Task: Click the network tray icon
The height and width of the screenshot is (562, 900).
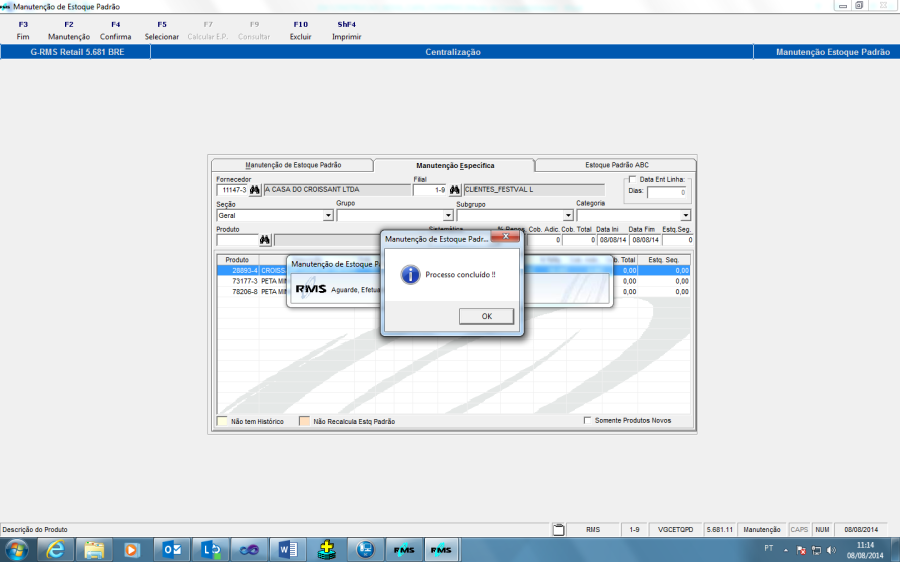Action: (x=816, y=550)
